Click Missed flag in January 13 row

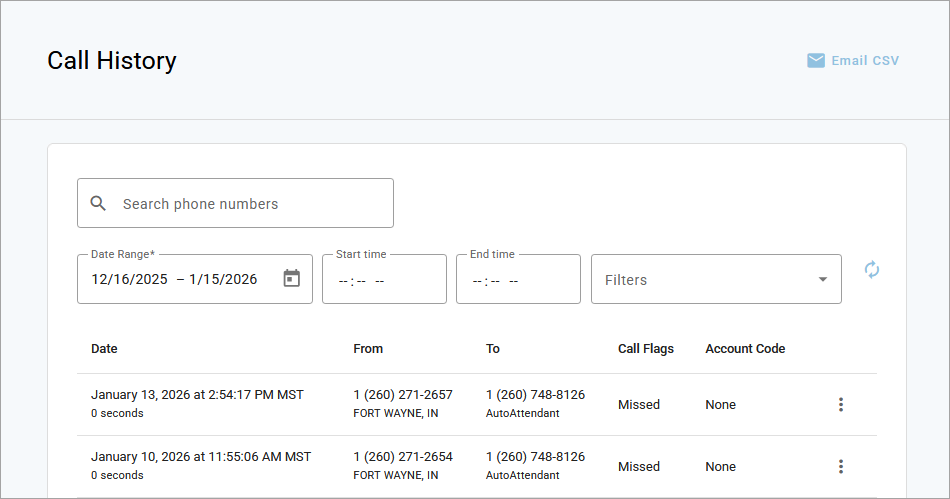tap(639, 405)
